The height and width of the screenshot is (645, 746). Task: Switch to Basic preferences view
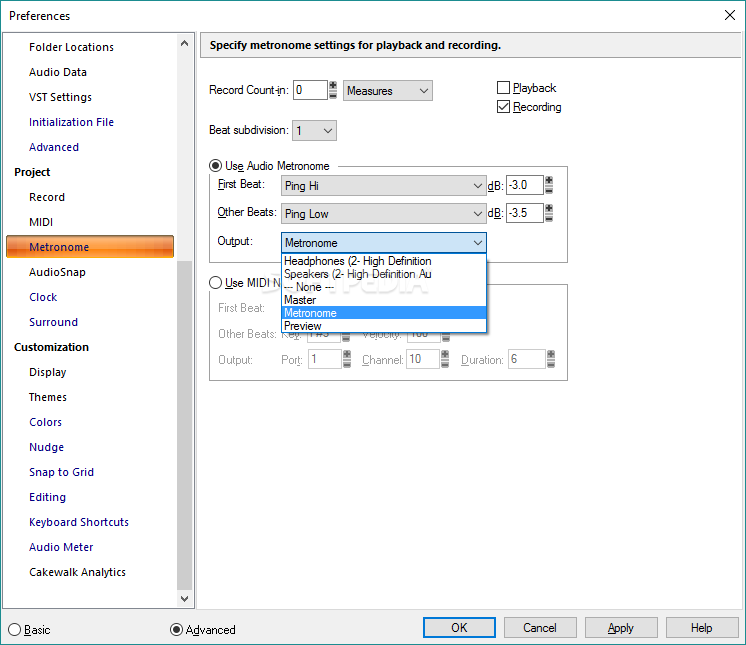click(14, 629)
